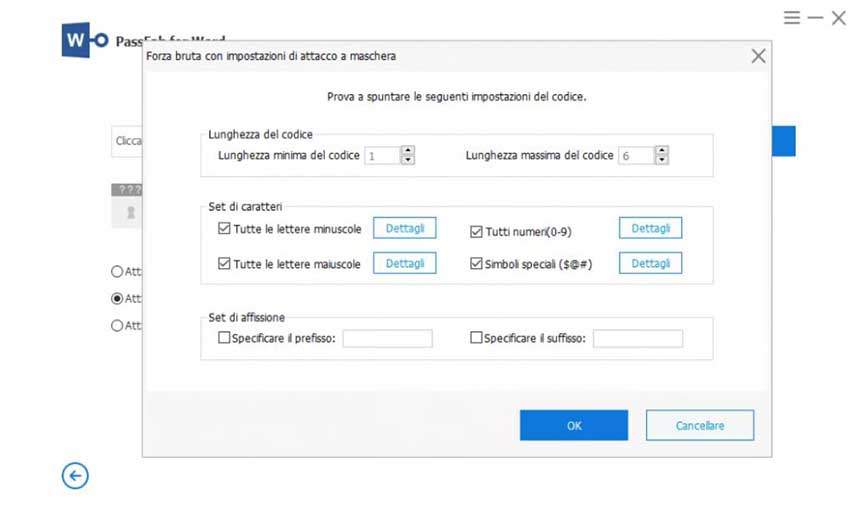The image size is (855, 512).
Task: Open Dettagli for special symbols
Action: click(x=650, y=263)
